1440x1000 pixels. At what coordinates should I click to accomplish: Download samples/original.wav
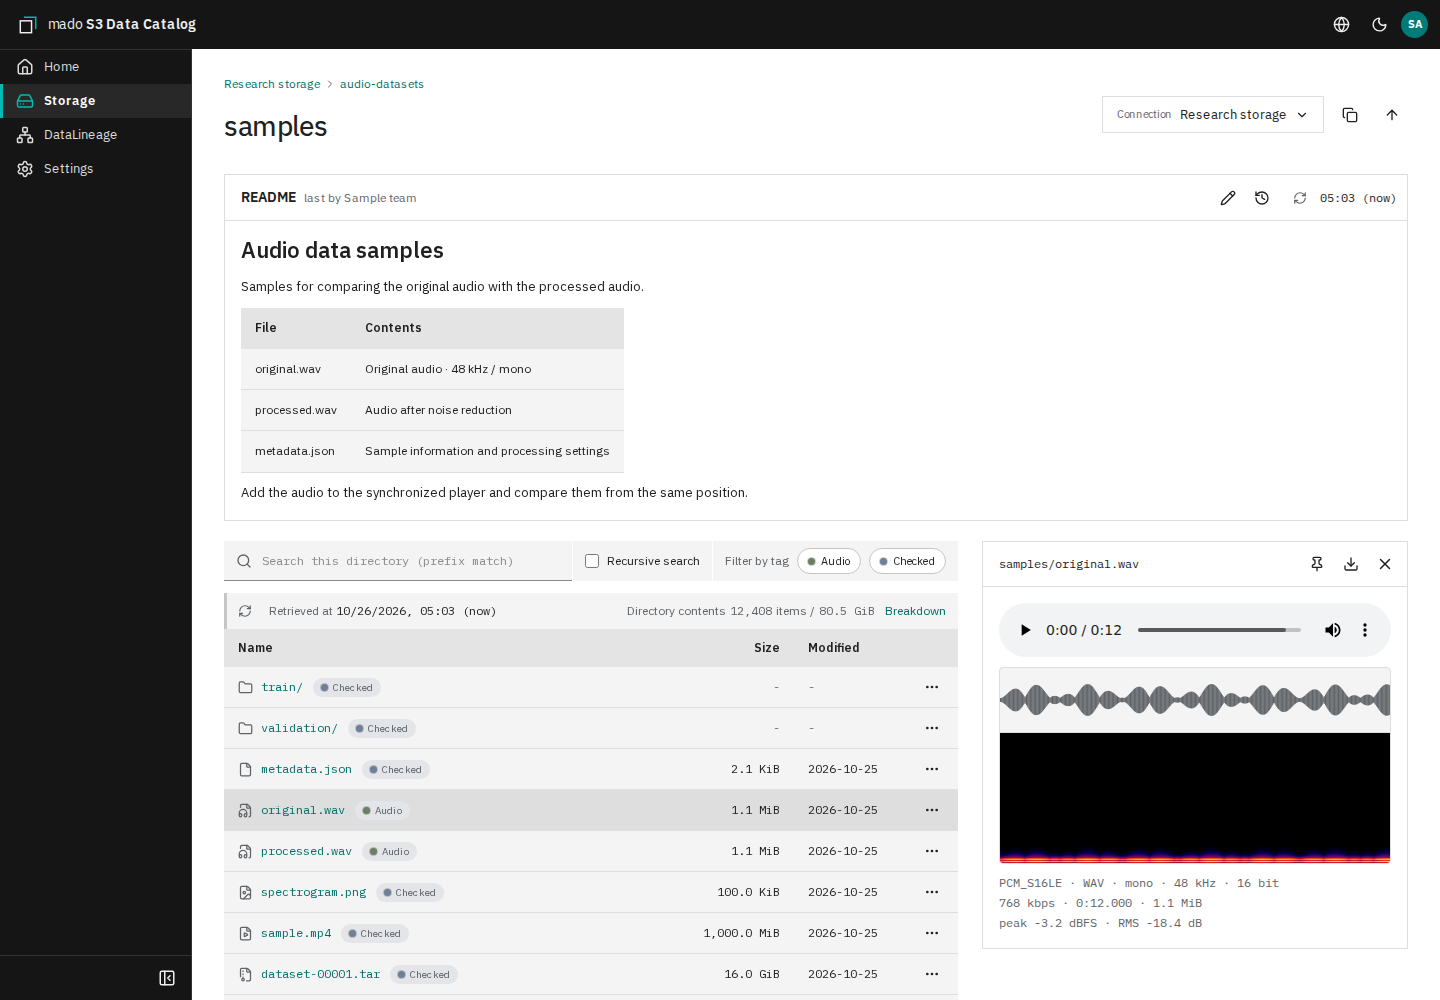click(x=1351, y=564)
